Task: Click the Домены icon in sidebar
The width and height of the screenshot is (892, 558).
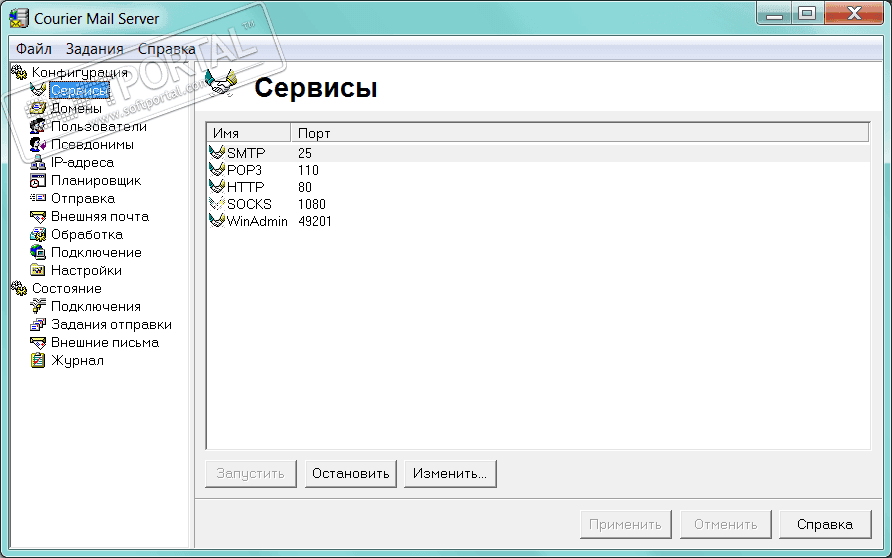Action: point(38,108)
